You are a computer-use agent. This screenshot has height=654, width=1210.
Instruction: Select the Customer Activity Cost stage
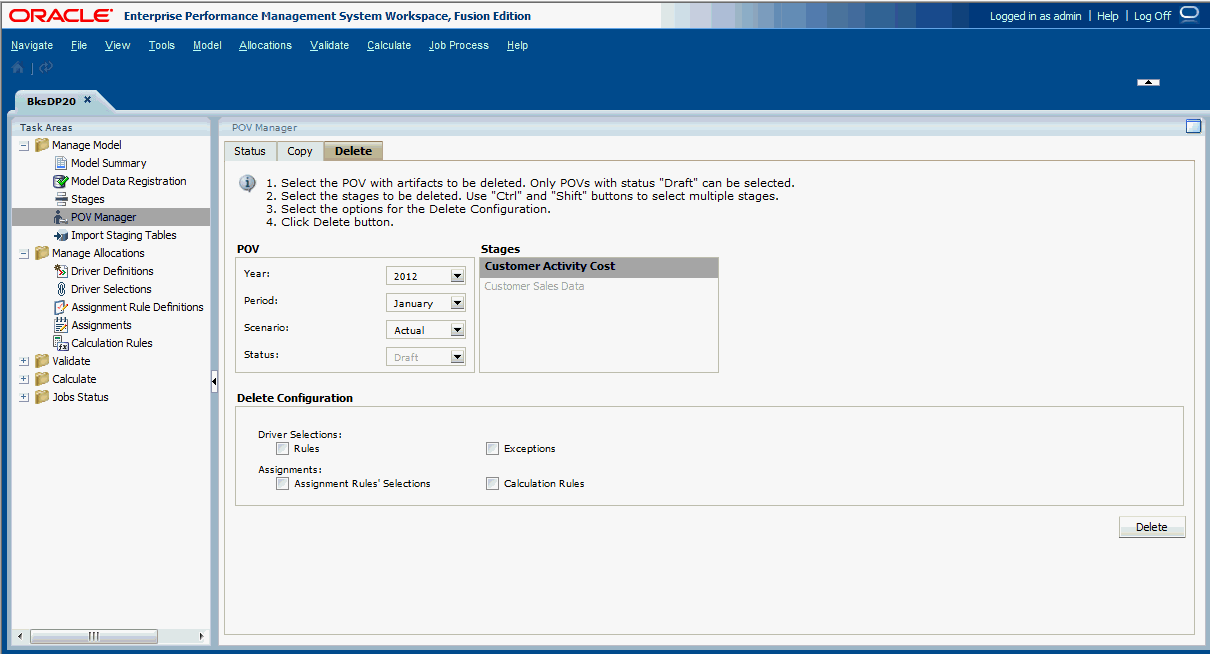[599, 267]
